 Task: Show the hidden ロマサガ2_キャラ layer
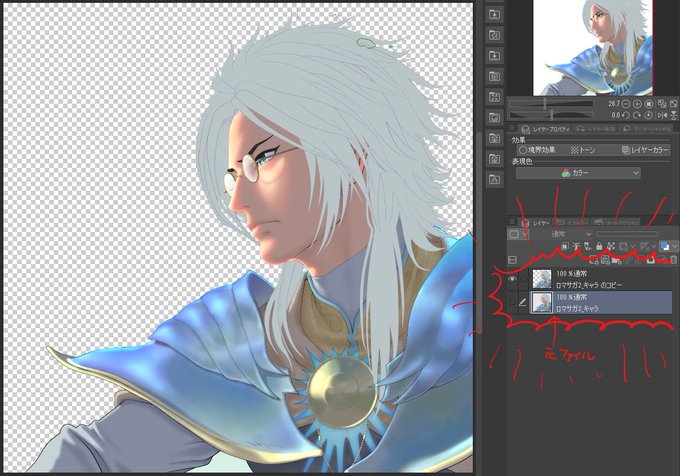(x=512, y=302)
